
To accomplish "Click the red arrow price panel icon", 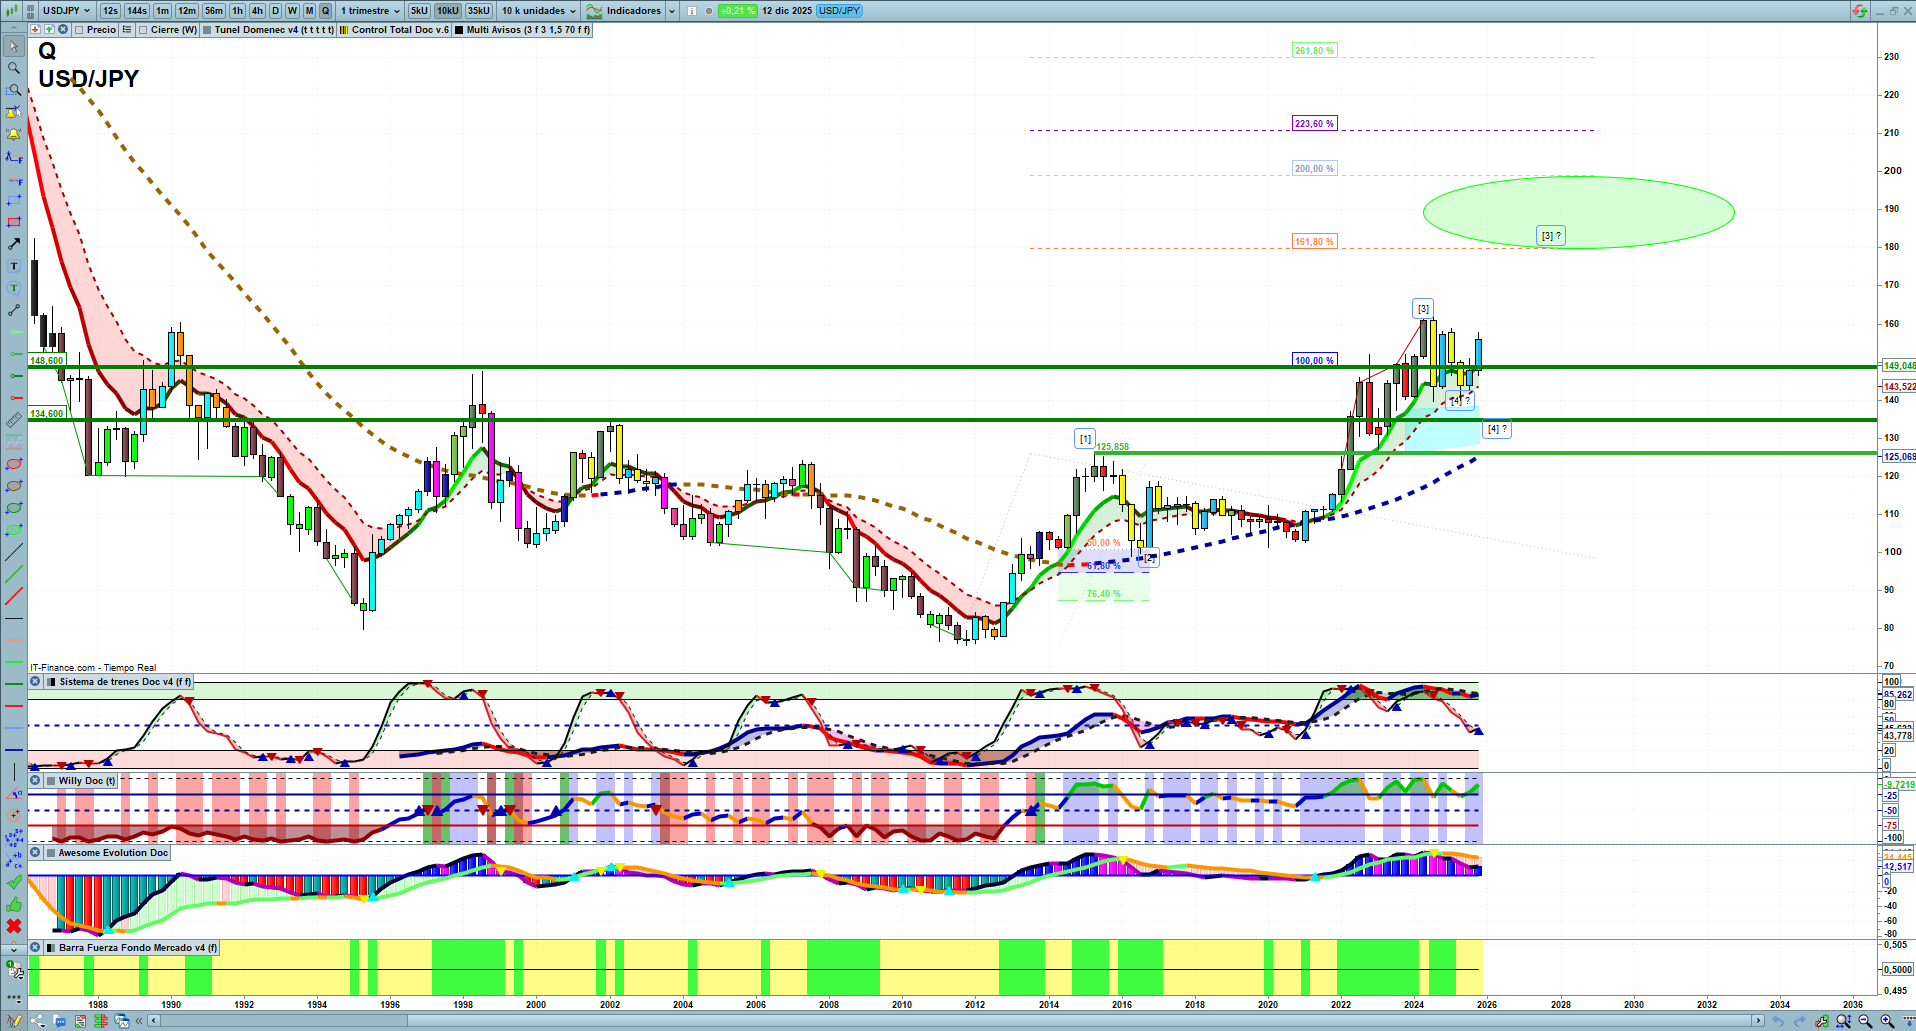I will click(35, 30).
